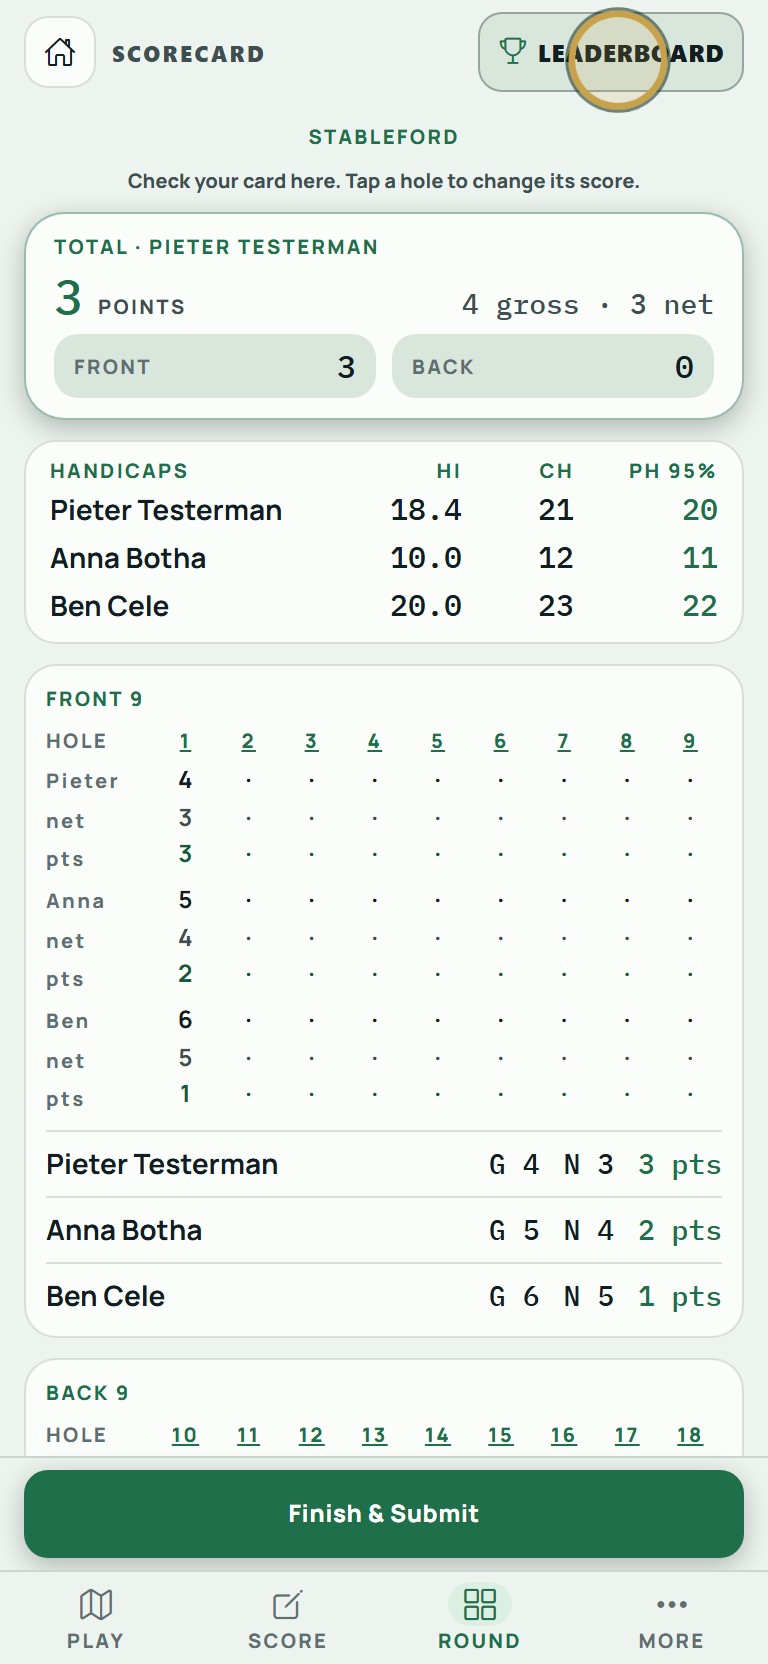Select Anna Botha front-nine summary row

tap(384, 1230)
